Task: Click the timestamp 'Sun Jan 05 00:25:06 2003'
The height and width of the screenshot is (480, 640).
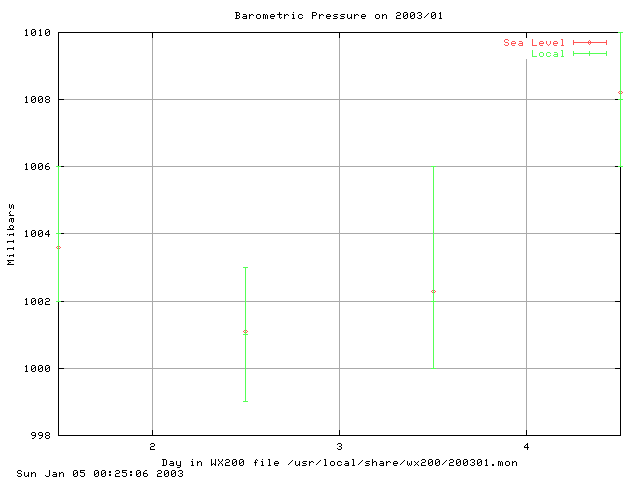Action: click(100, 473)
